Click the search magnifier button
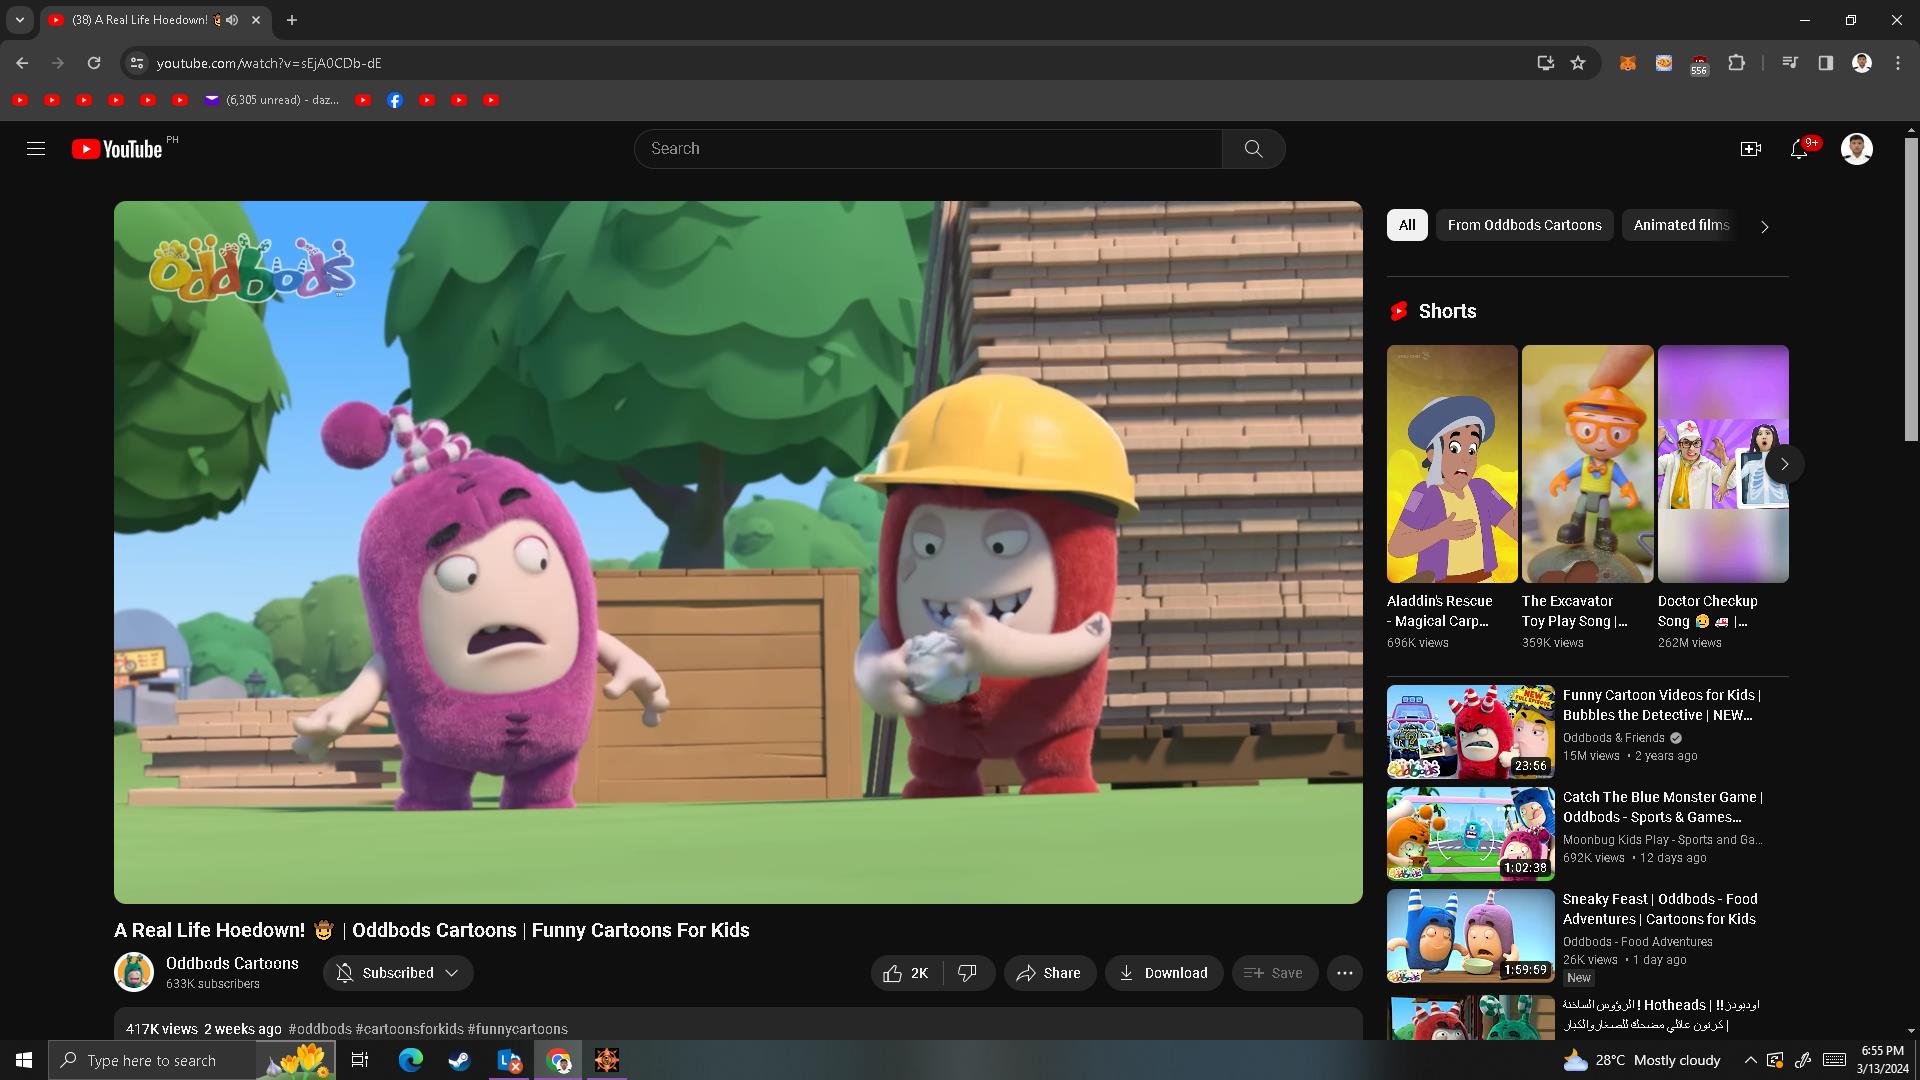 pyautogui.click(x=1253, y=149)
